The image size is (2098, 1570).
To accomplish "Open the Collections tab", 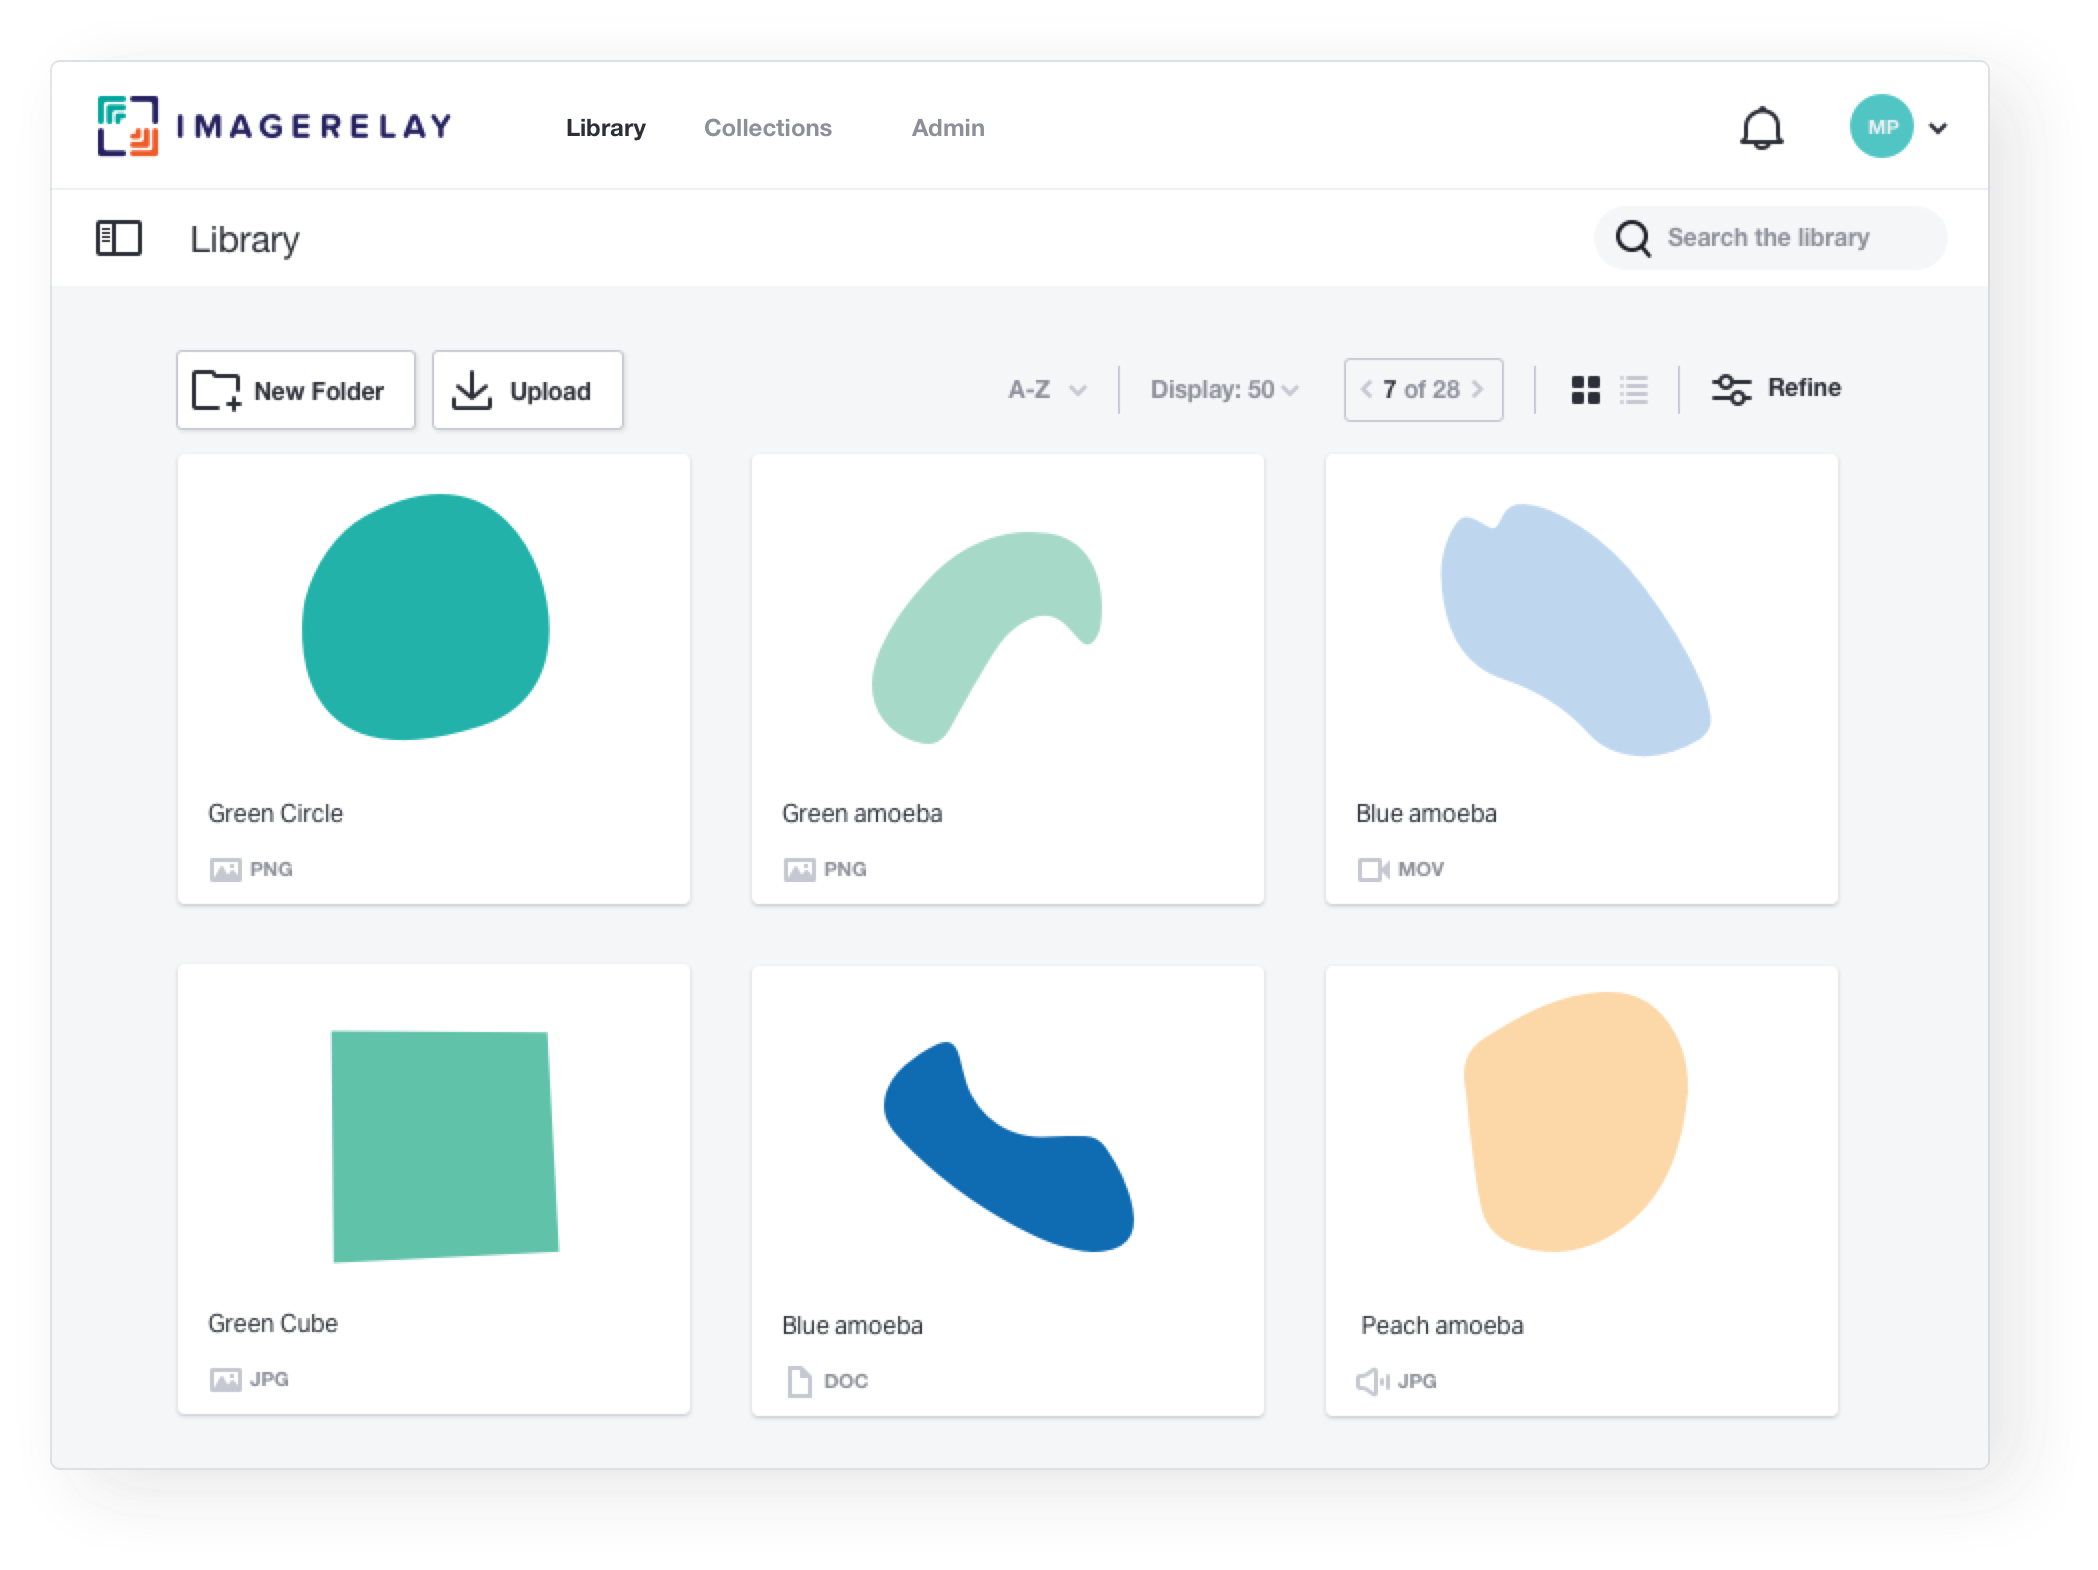I will coord(767,128).
